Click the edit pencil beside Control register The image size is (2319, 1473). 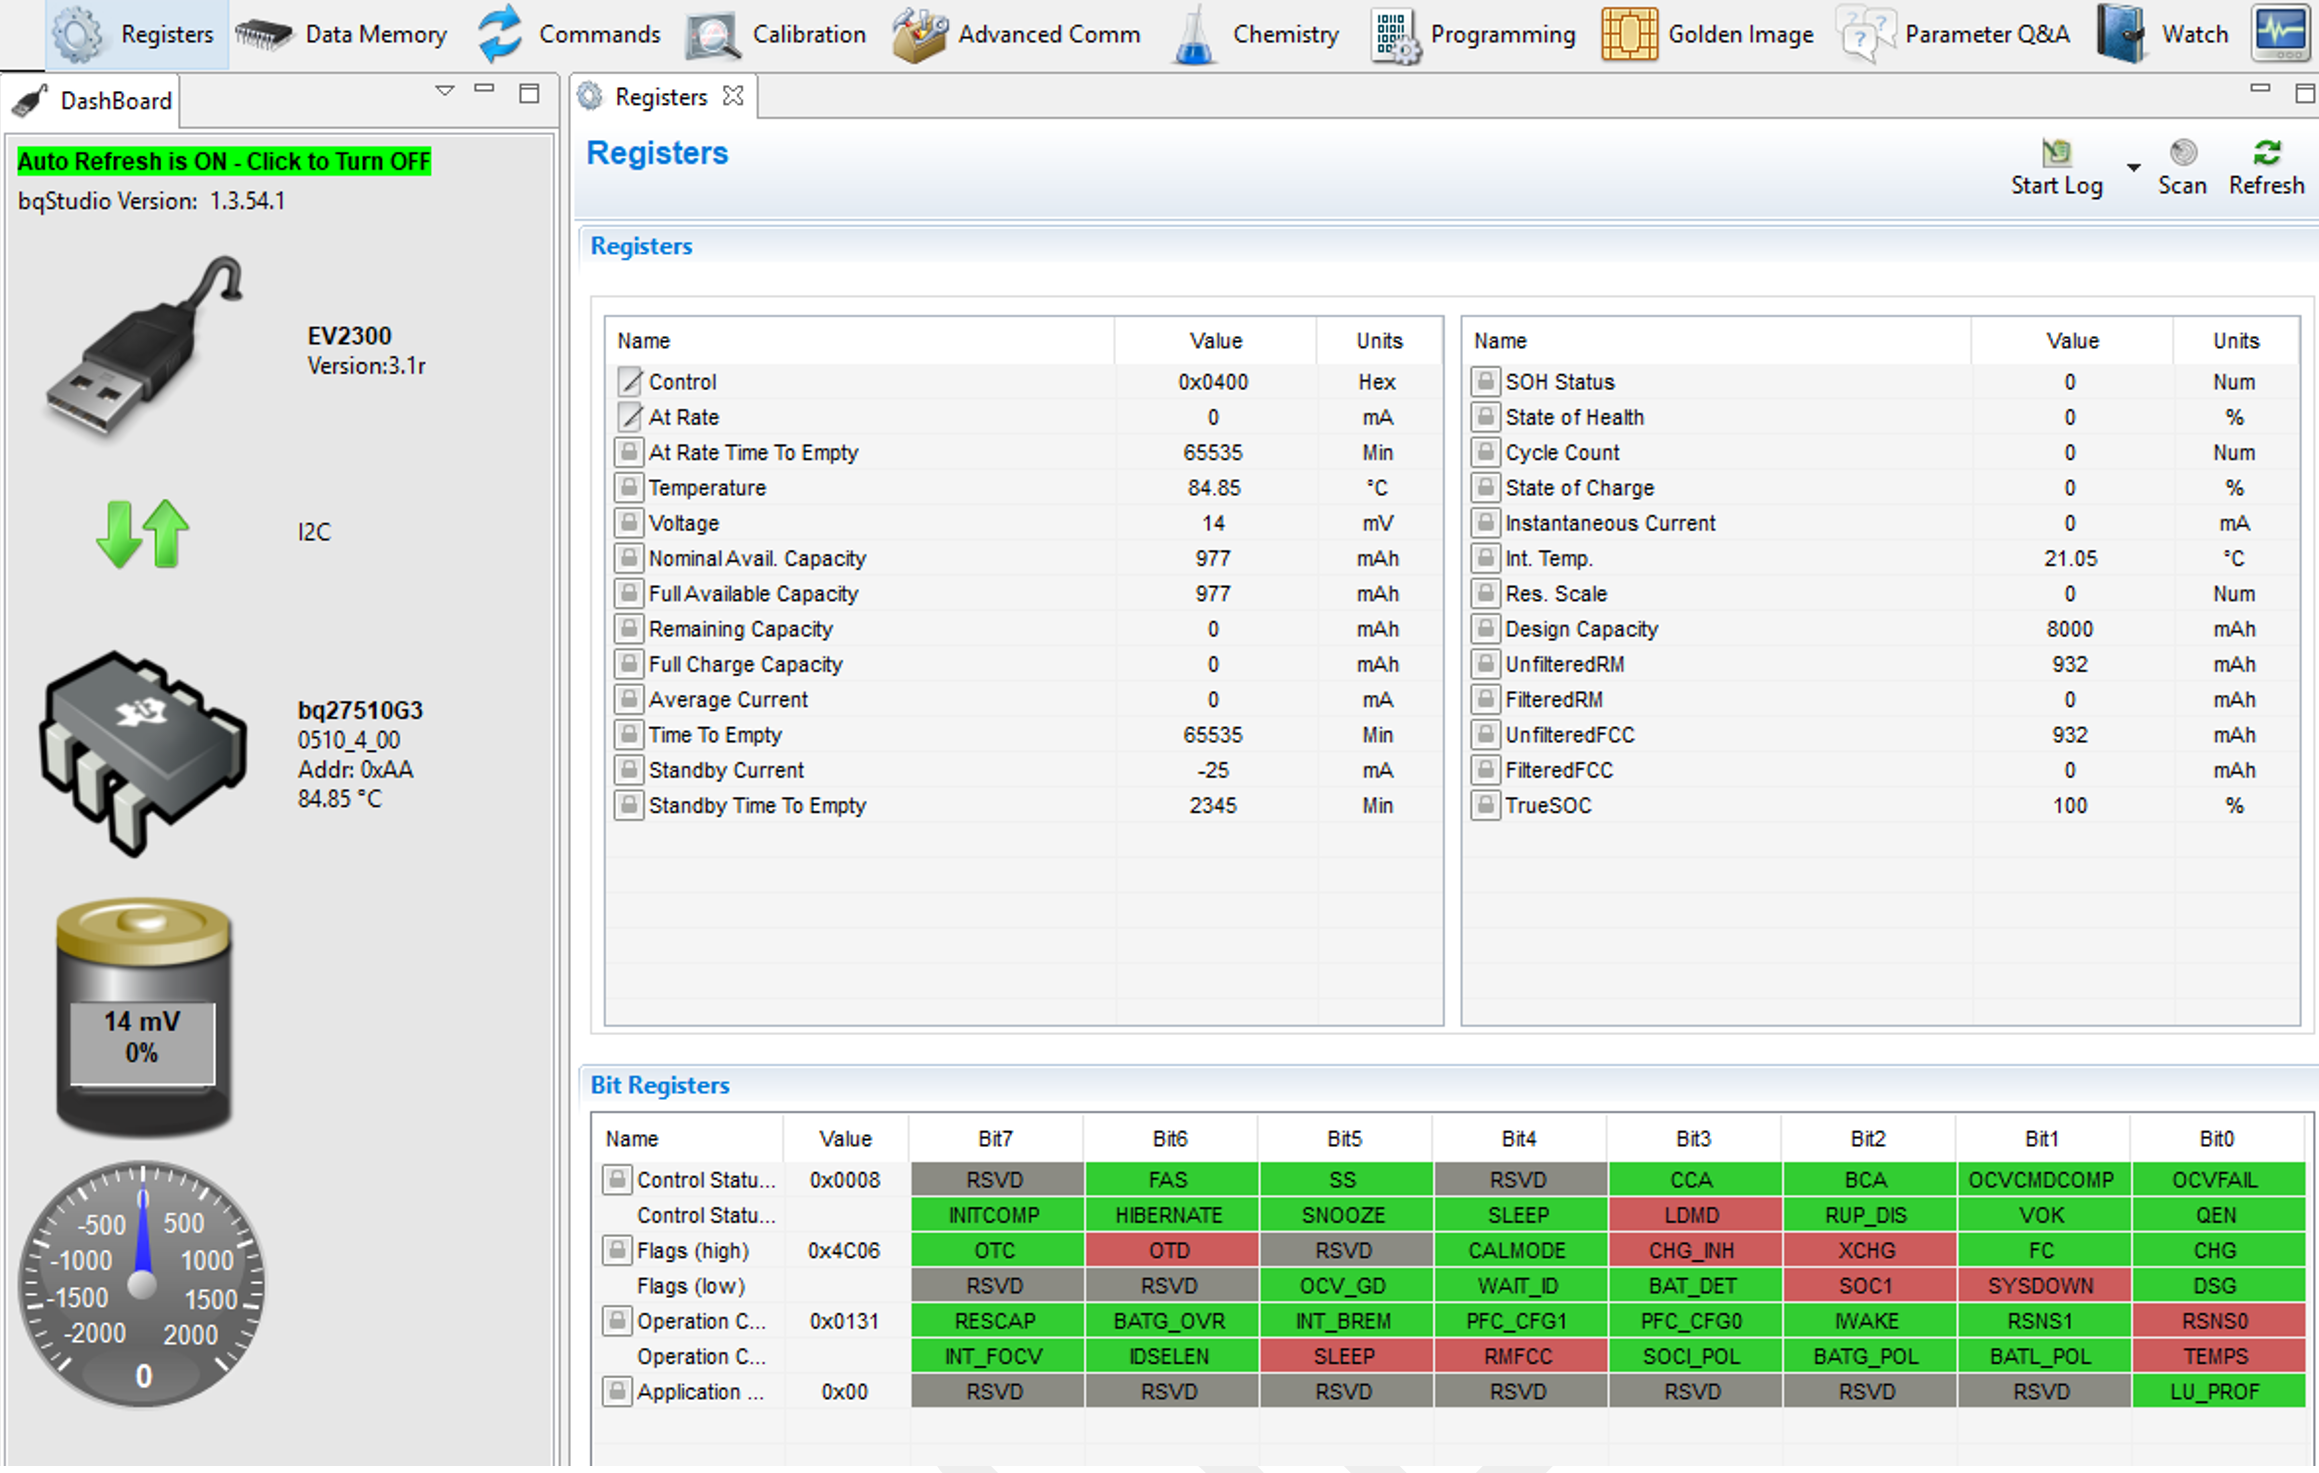[x=629, y=381]
